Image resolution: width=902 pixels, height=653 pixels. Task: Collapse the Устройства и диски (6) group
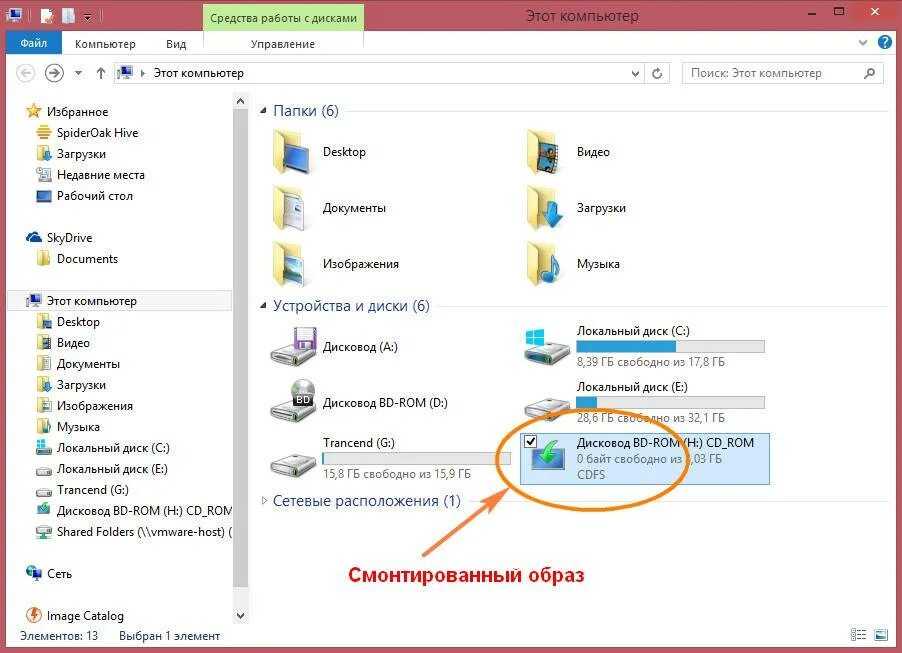click(263, 306)
